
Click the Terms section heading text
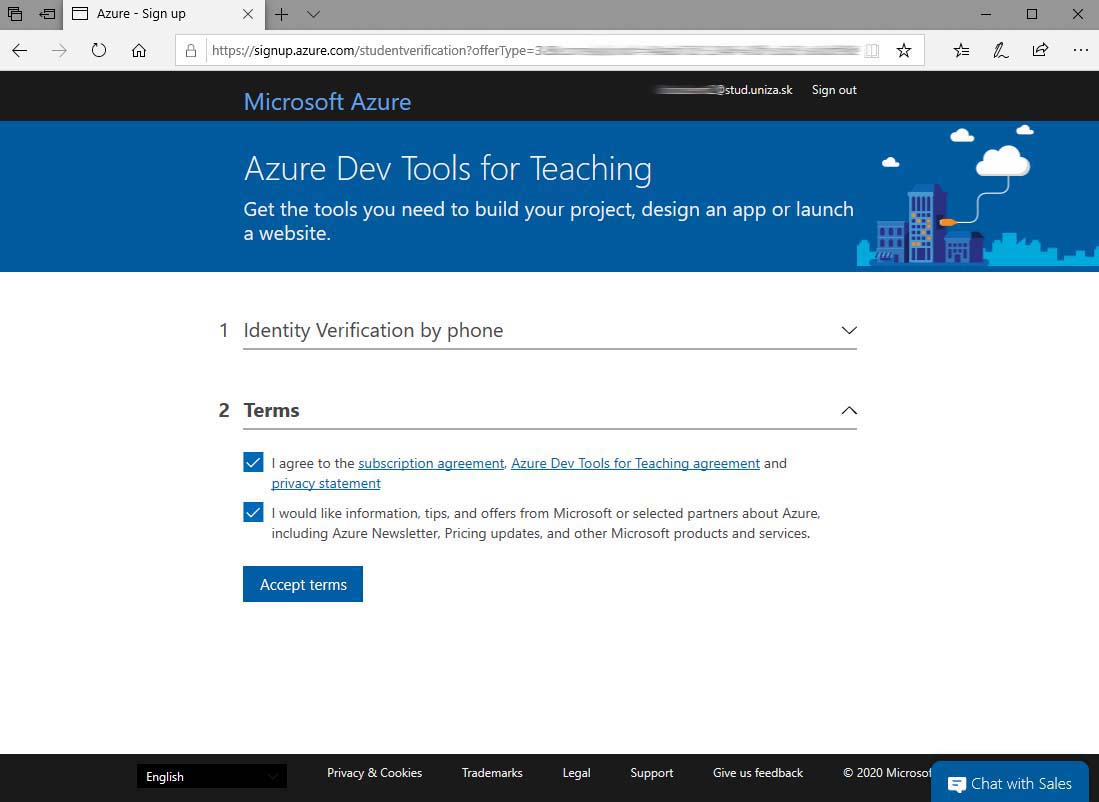coord(271,410)
